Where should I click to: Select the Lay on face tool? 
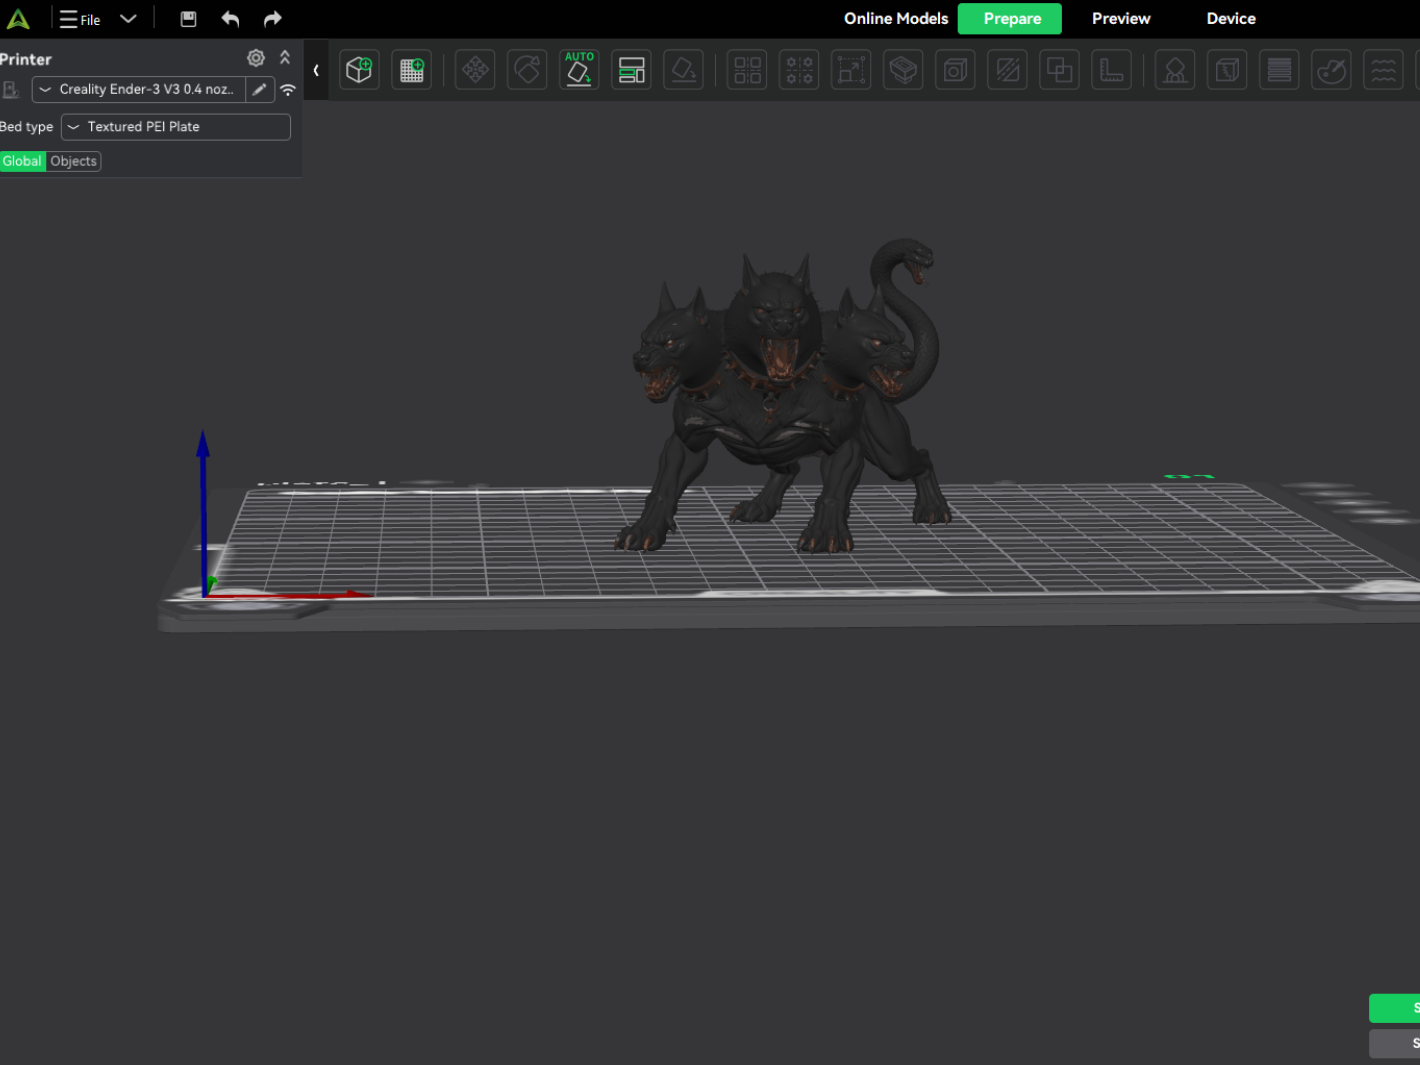[683, 70]
